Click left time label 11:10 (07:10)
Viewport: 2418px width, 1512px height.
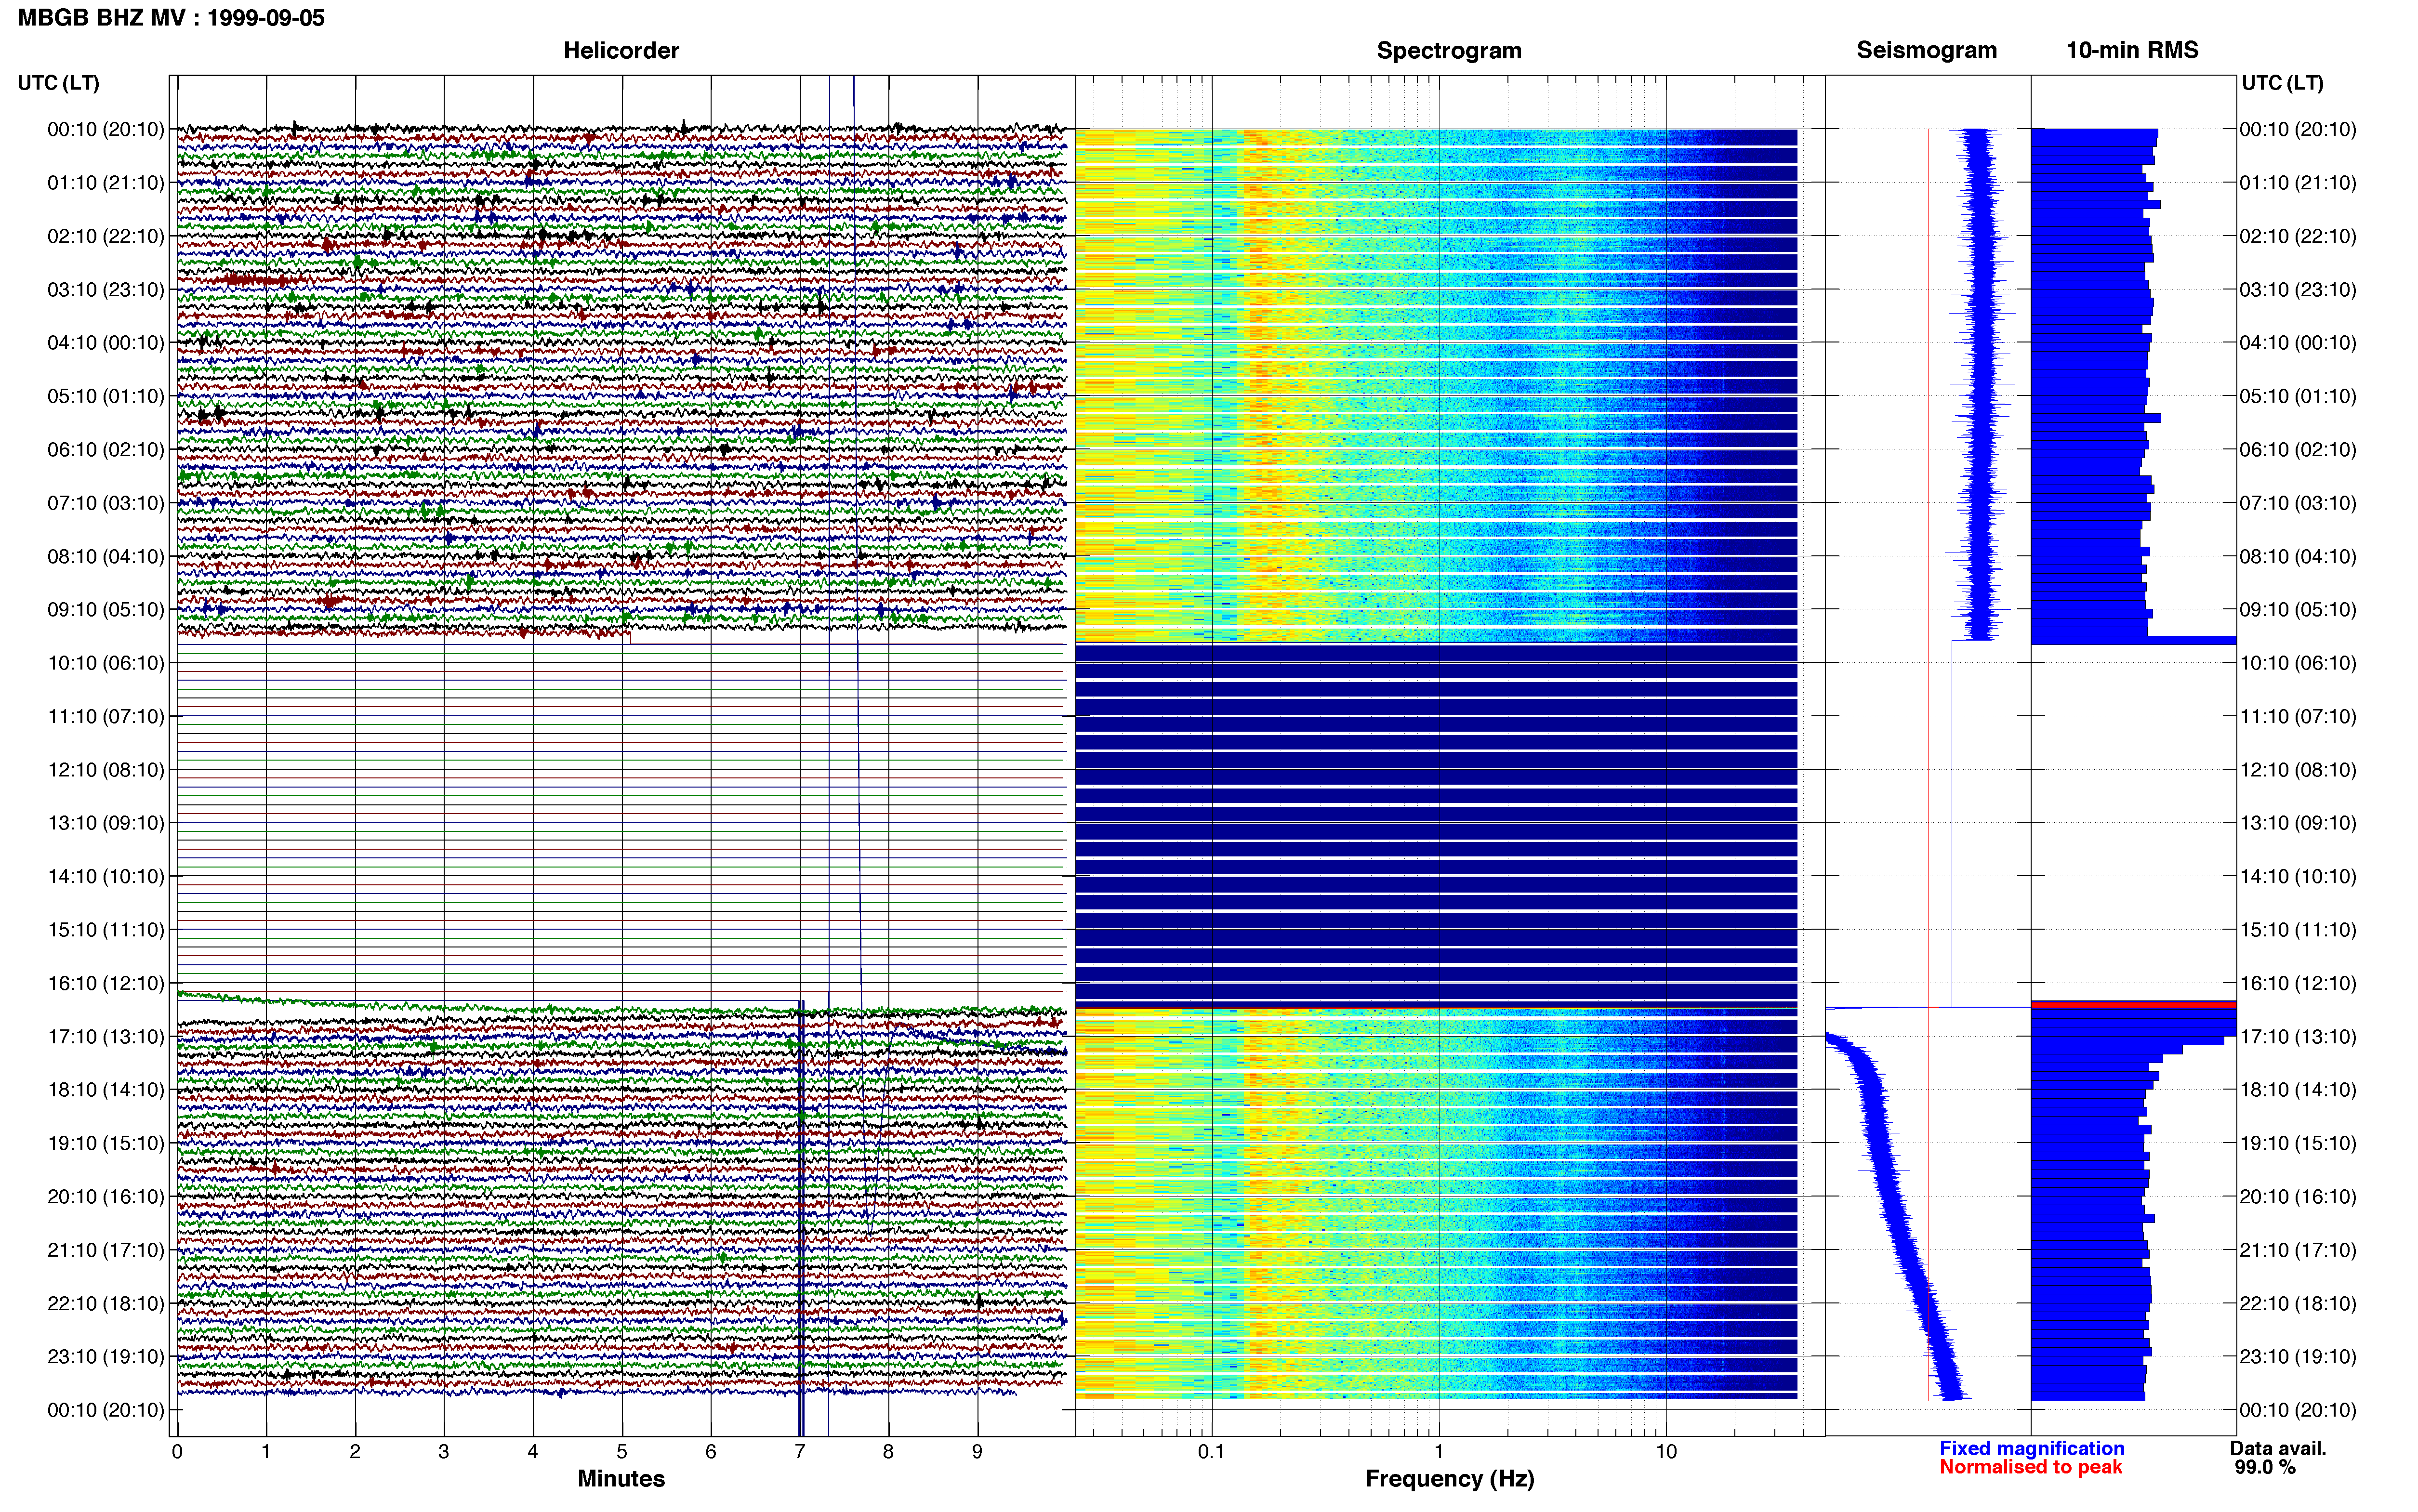pos(106,716)
